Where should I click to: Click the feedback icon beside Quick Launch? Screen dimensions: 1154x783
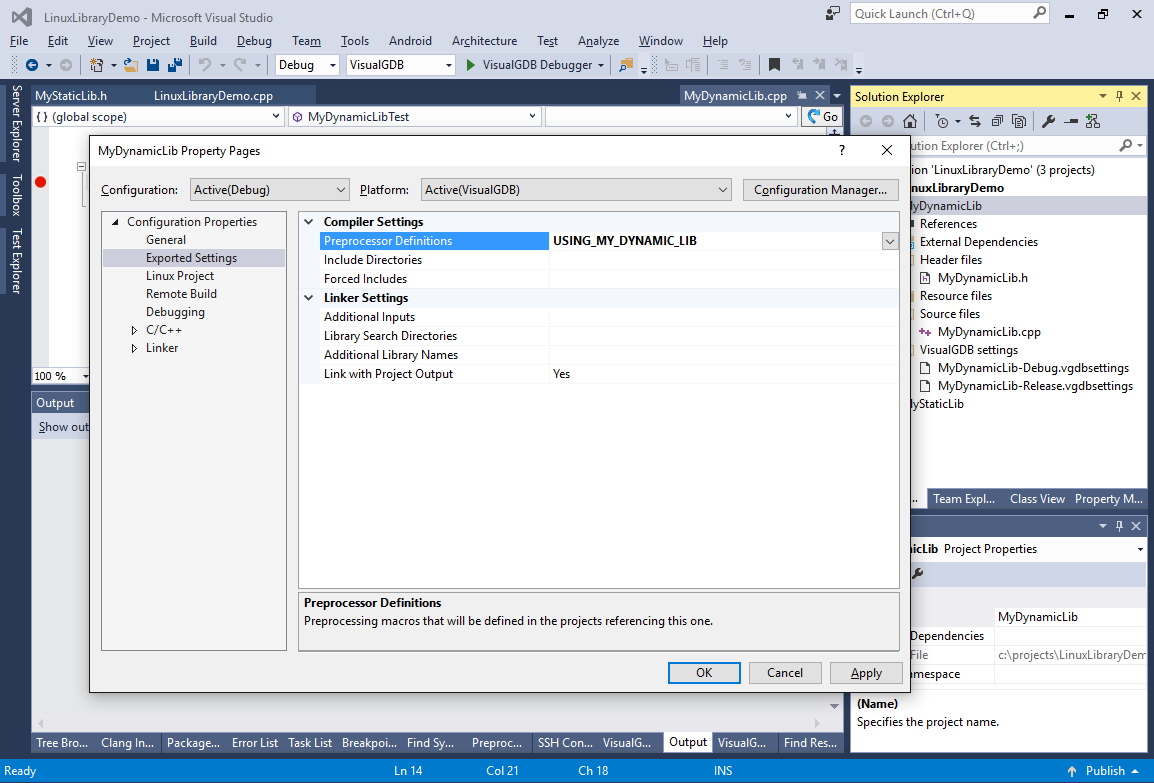tap(832, 13)
